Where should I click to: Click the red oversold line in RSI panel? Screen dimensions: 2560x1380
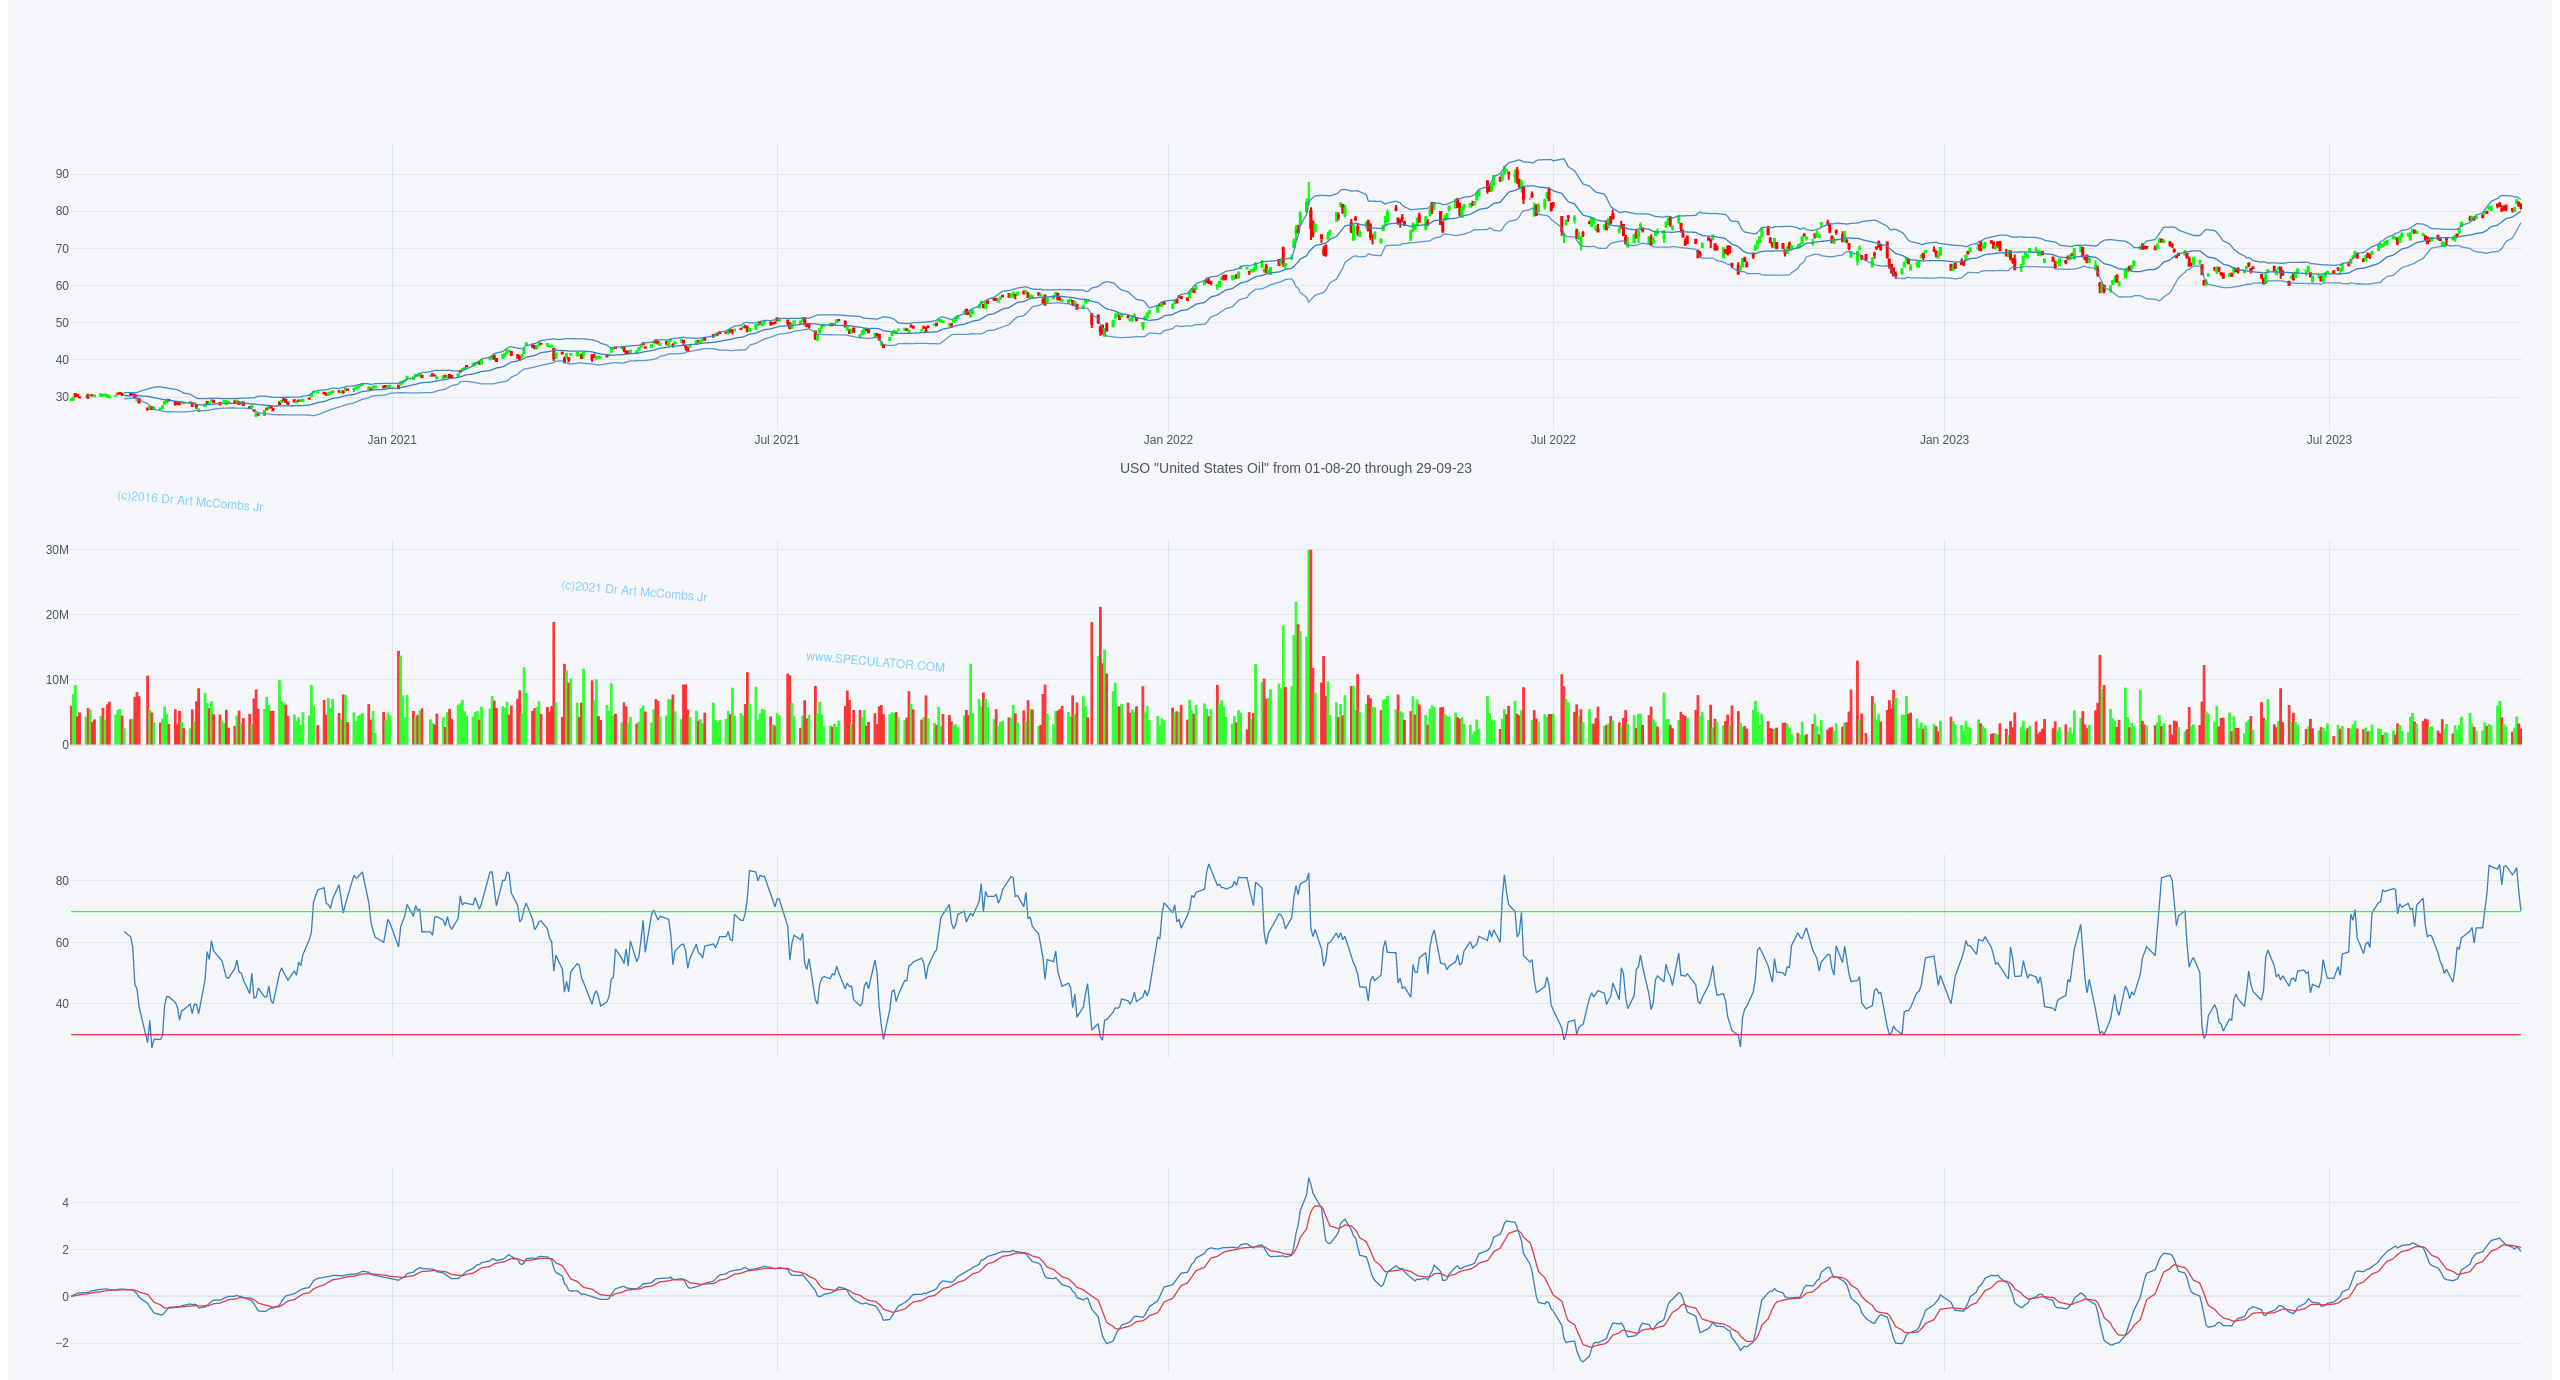click(x=1295, y=1035)
